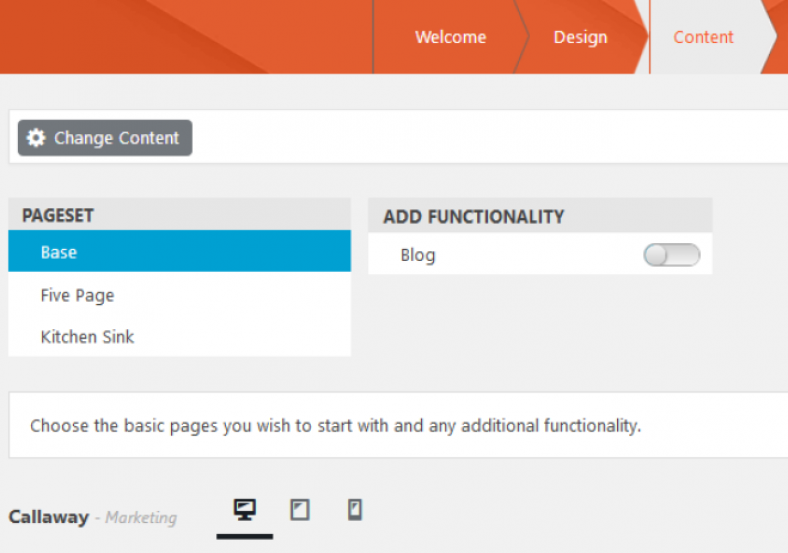Go to the Design step
The width and height of the screenshot is (788, 553).
tap(580, 37)
